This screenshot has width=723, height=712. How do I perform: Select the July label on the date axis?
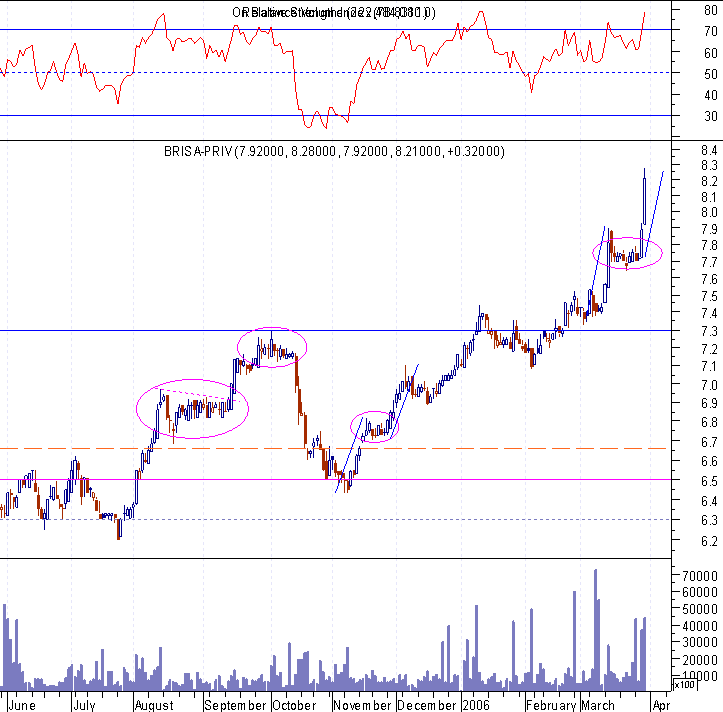pyautogui.click(x=84, y=705)
